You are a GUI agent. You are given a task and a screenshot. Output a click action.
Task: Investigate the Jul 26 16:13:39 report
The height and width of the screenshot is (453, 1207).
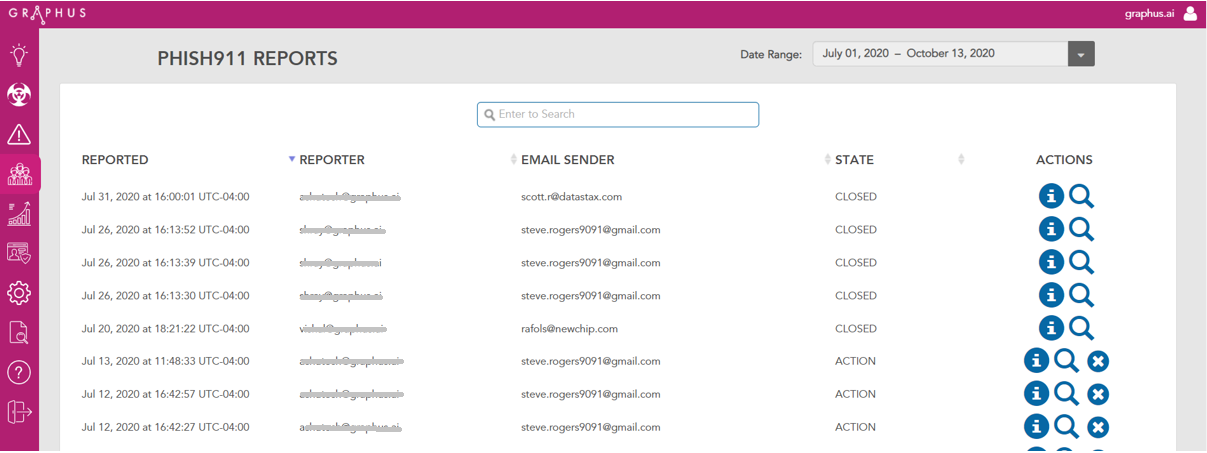click(1081, 262)
